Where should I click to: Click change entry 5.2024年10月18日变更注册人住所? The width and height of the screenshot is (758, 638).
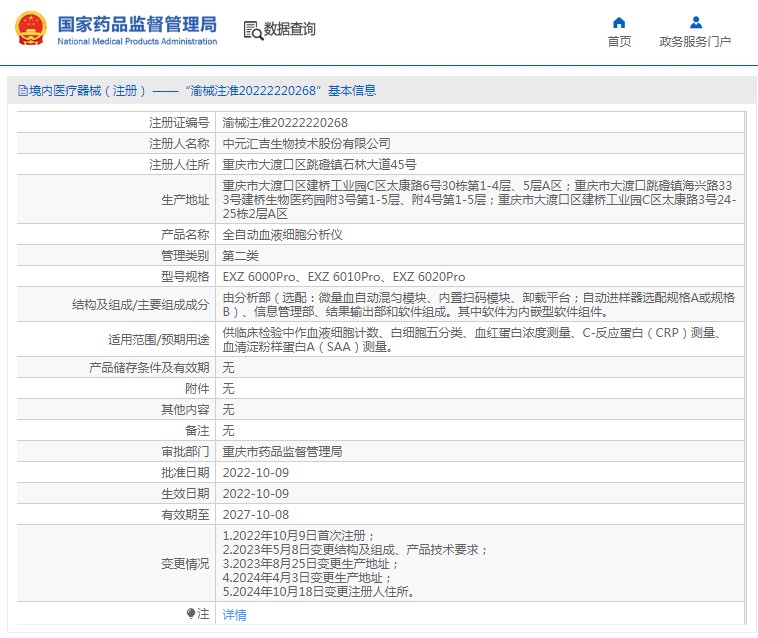point(319,592)
